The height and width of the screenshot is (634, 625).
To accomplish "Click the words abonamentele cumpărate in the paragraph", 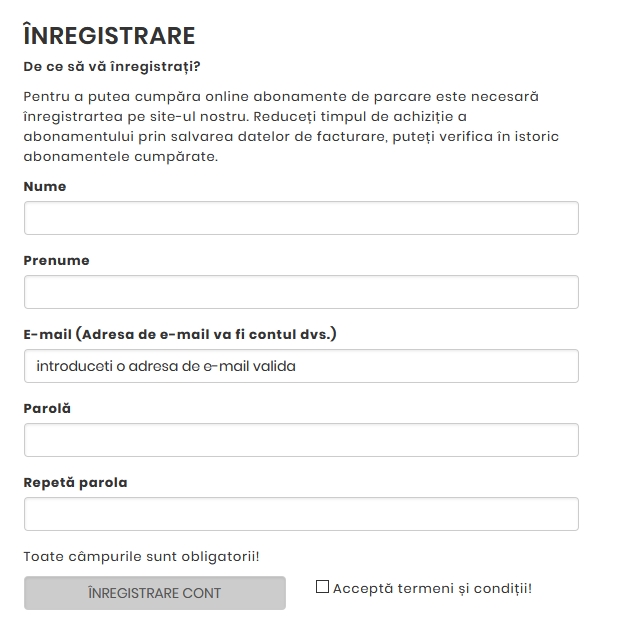I will pos(121,156).
